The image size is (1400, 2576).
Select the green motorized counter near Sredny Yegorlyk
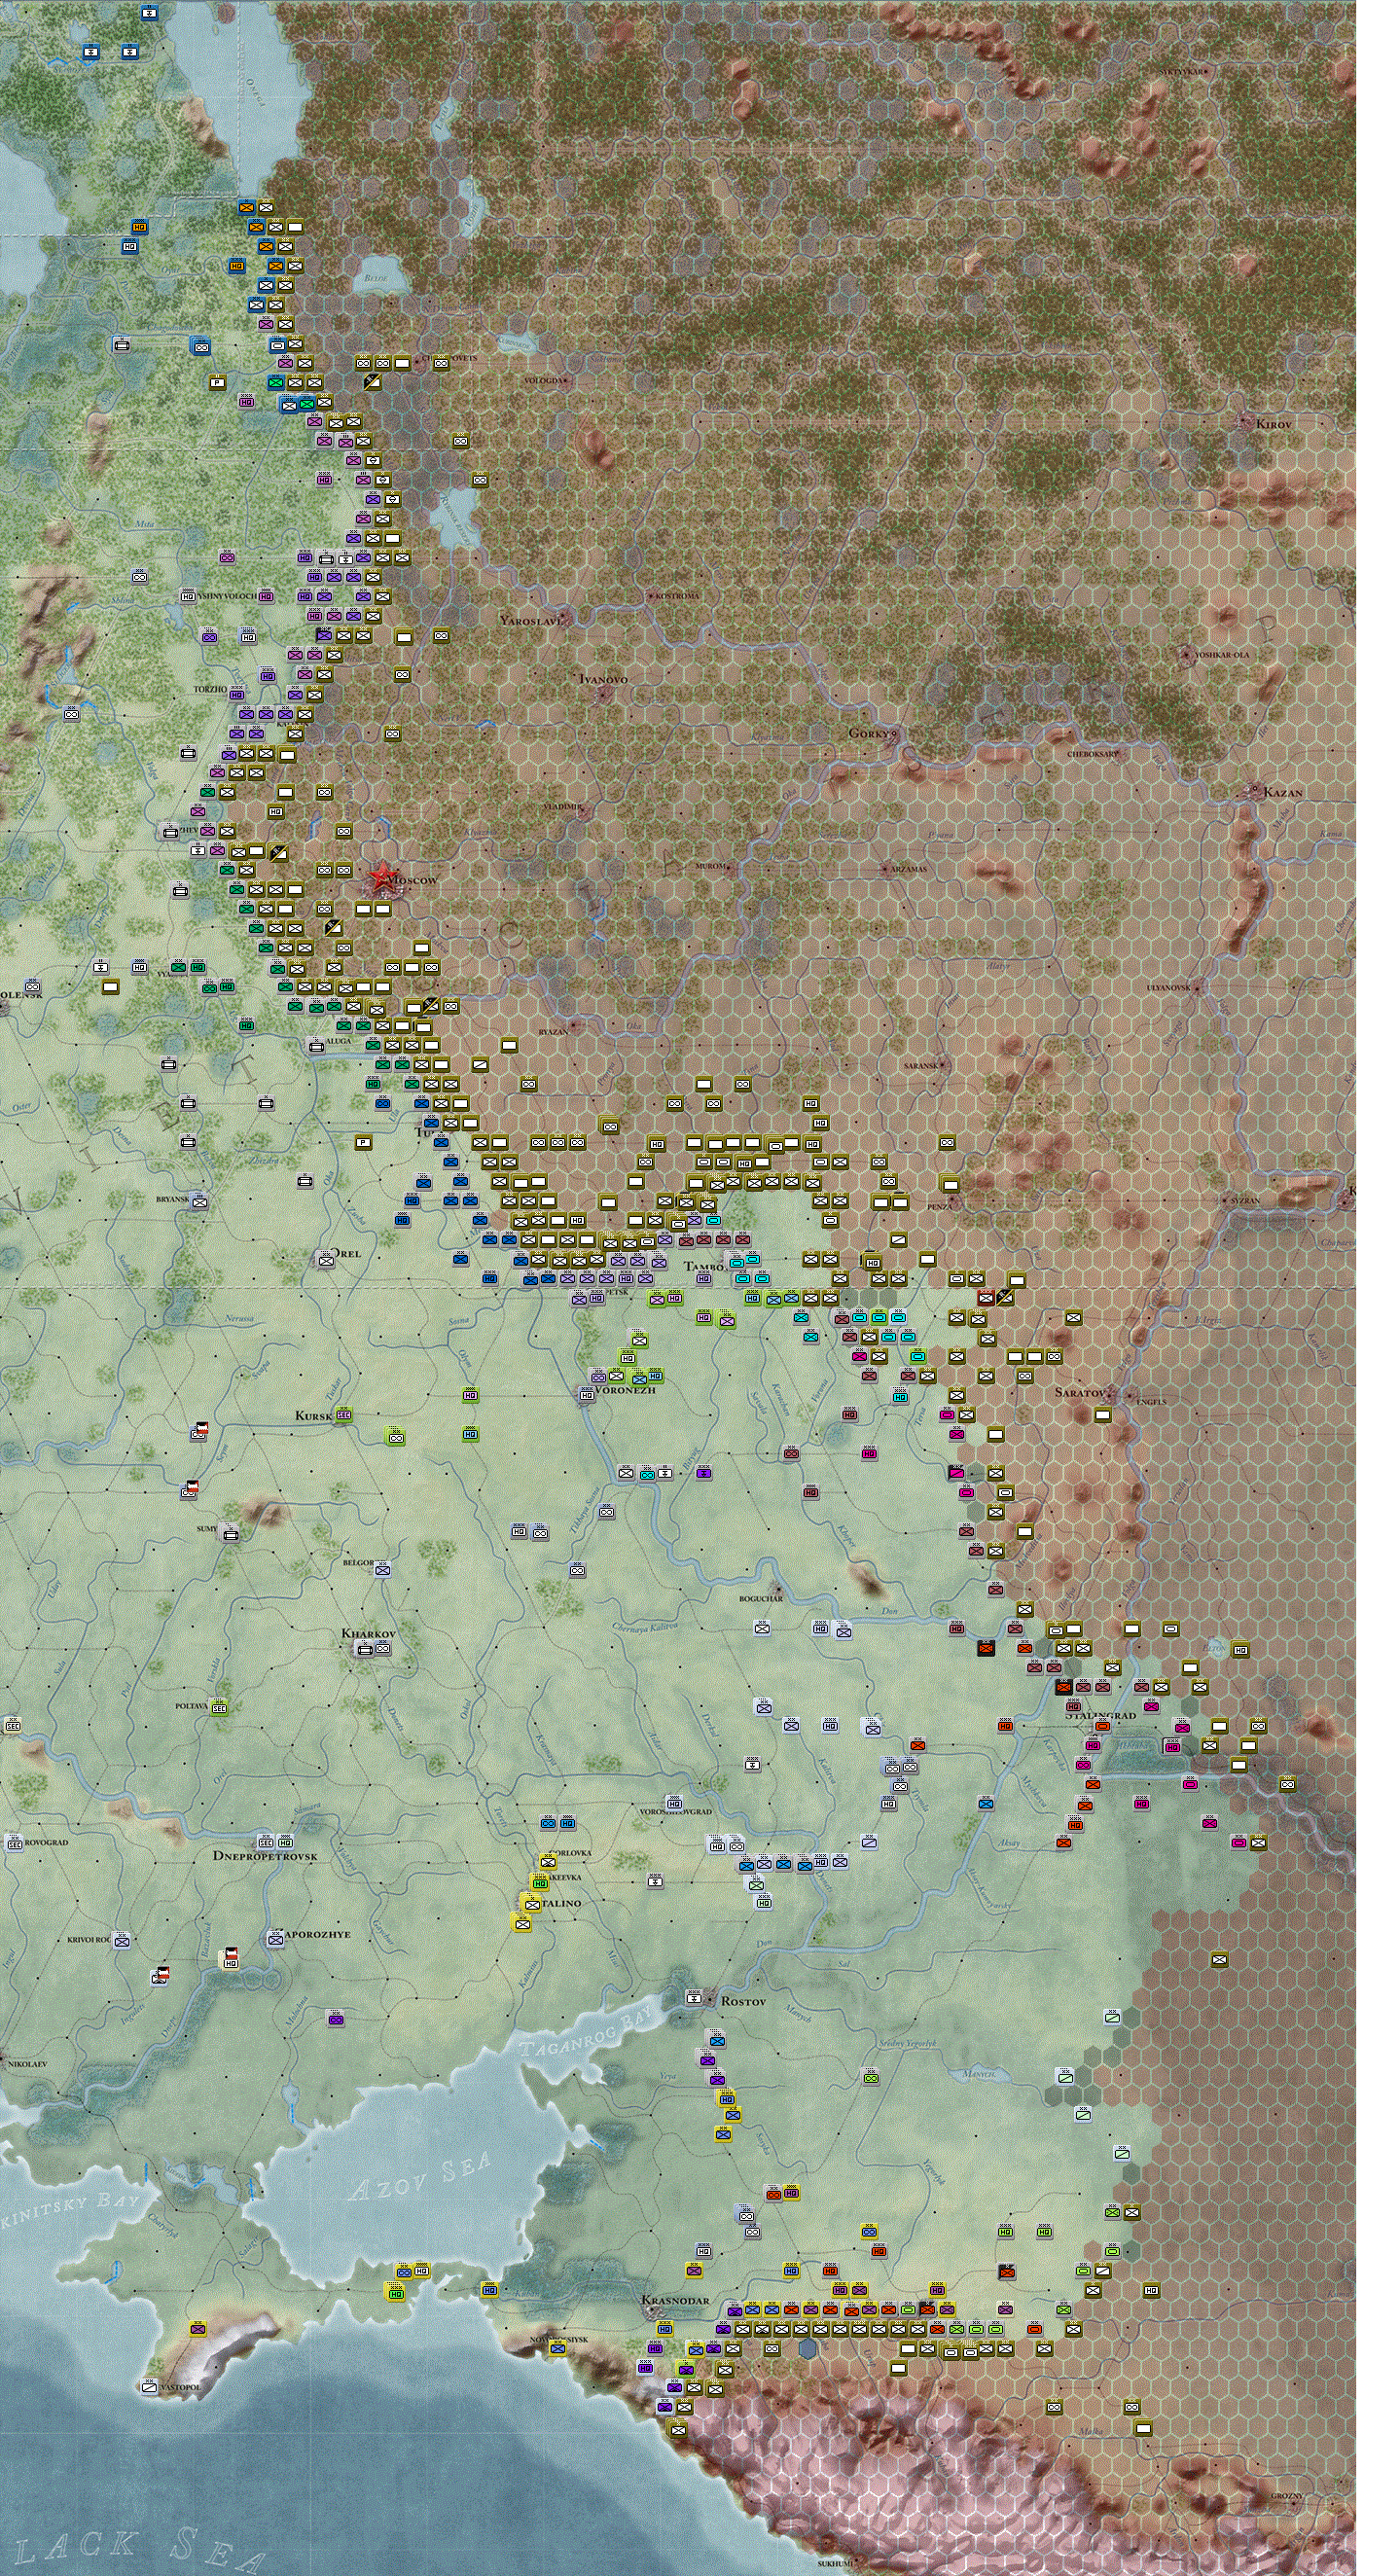[870, 2076]
